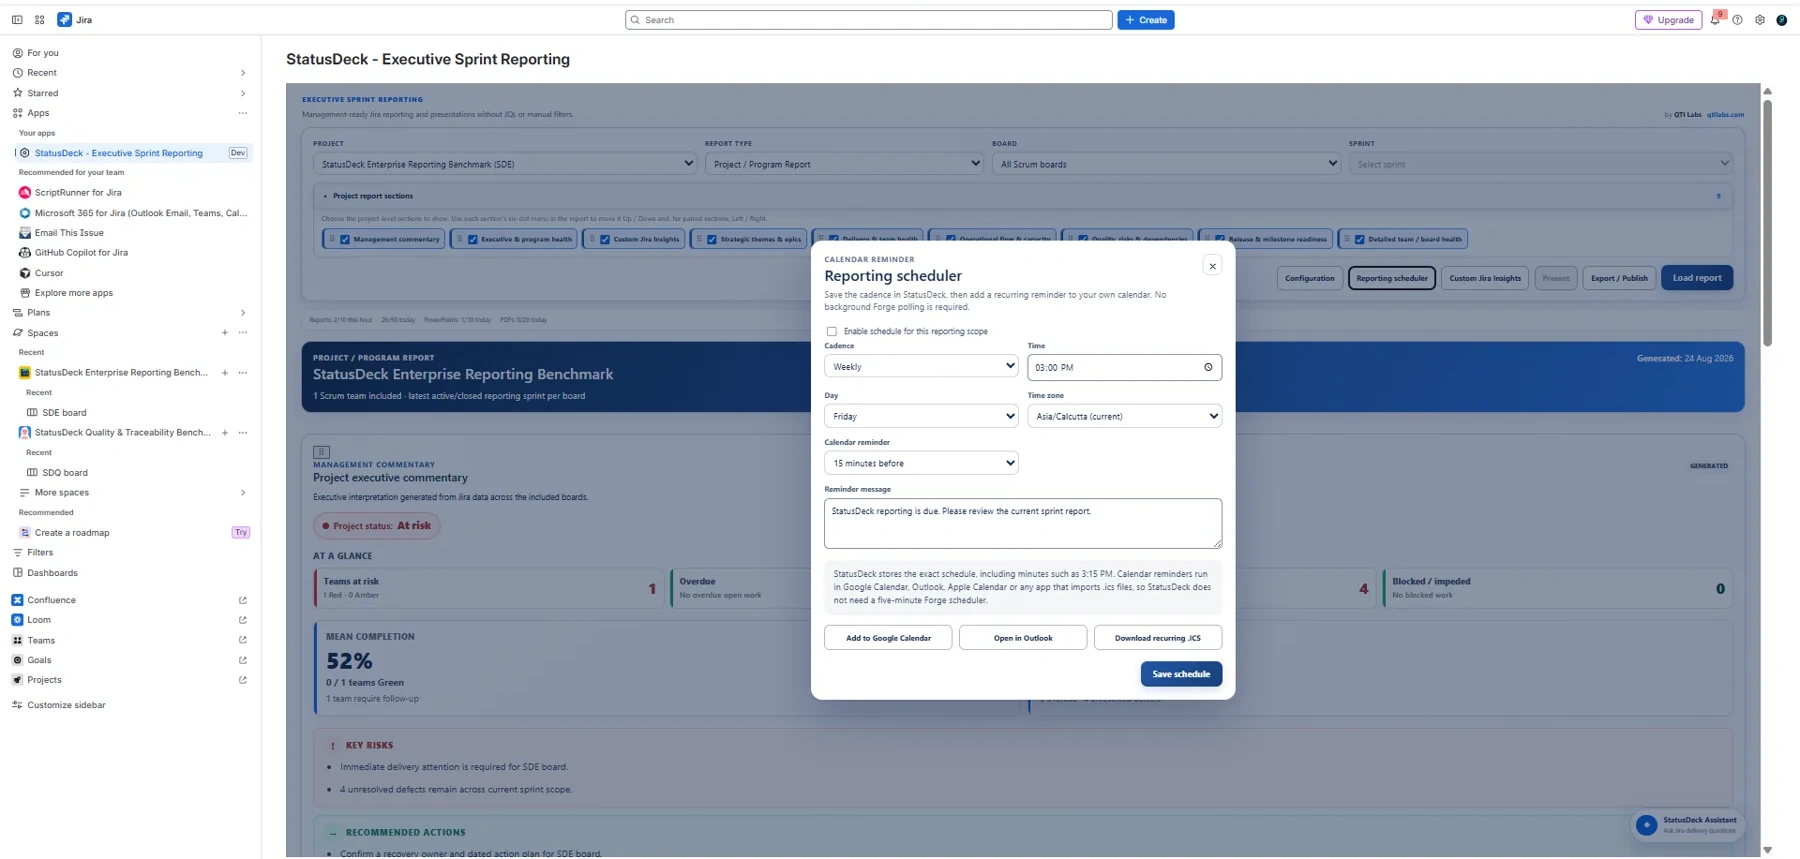This screenshot has width=1800, height=859.
Task: Click the page vertical scrollbar
Action: 1767,222
